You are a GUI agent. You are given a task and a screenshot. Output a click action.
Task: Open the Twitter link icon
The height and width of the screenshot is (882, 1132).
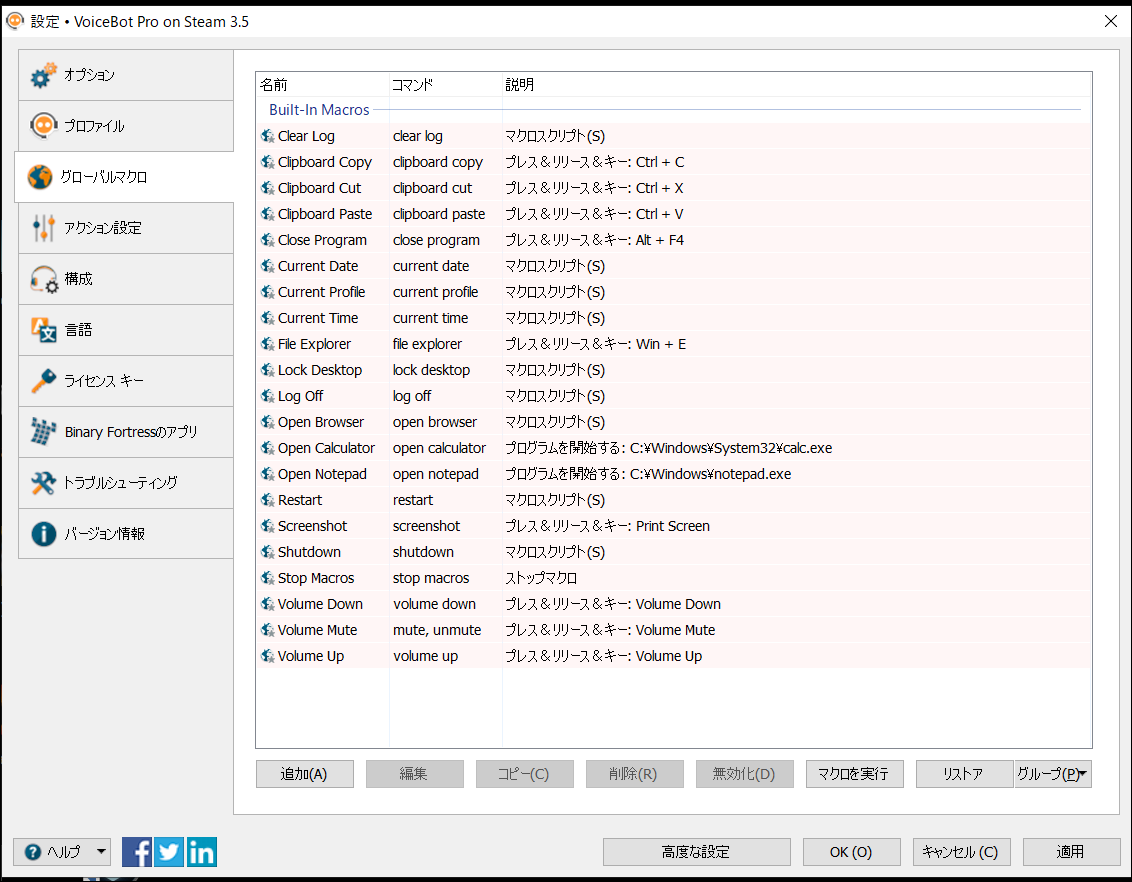tap(169, 852)
